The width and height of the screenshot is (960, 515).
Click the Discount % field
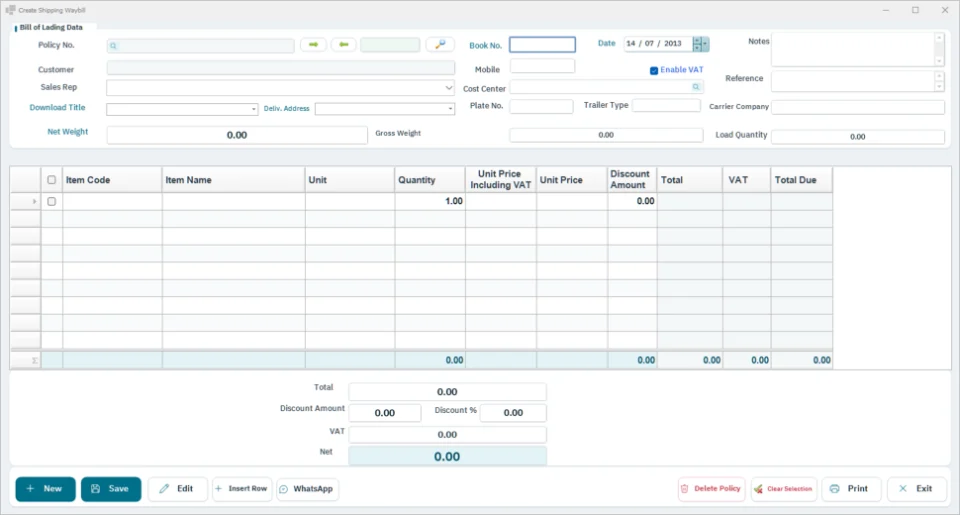pos(513,413)
